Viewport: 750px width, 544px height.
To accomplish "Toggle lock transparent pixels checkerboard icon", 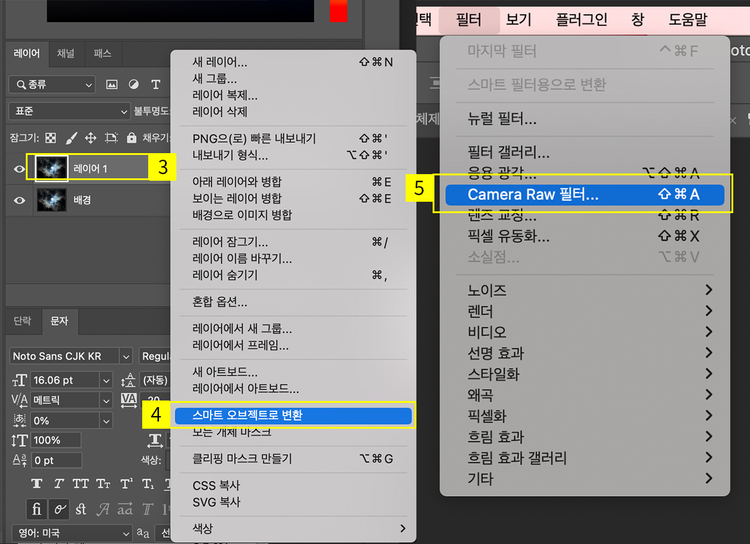I will pyautogui.click(x=50, y=138).
